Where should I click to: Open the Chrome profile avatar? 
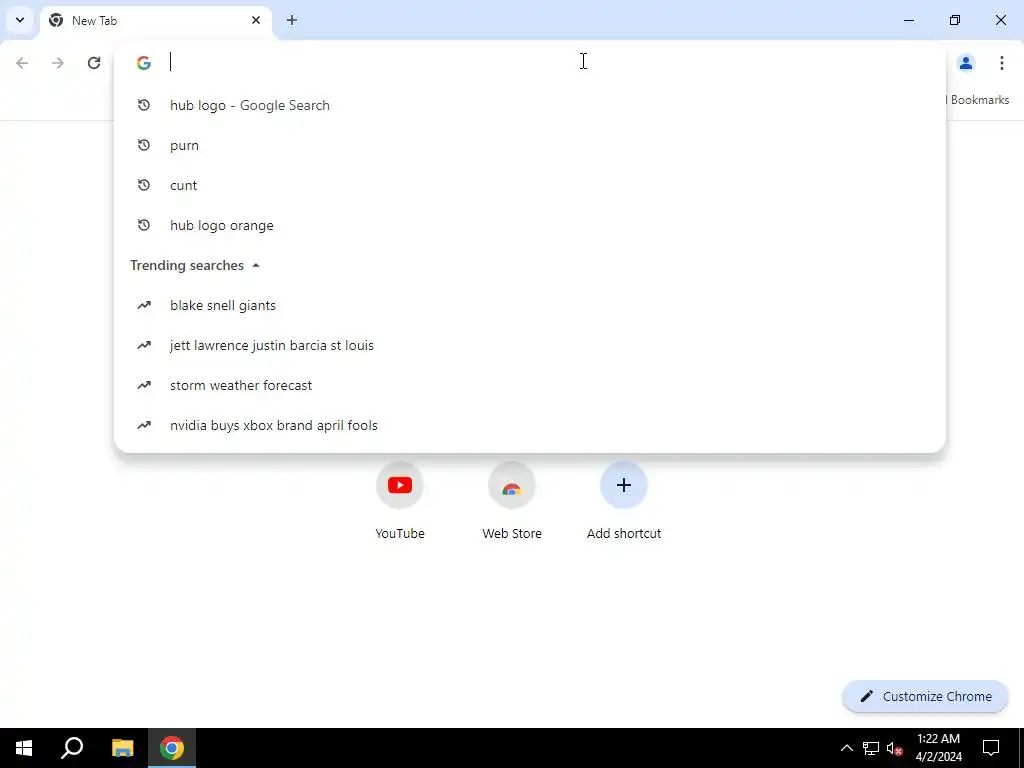pos(966,63)
